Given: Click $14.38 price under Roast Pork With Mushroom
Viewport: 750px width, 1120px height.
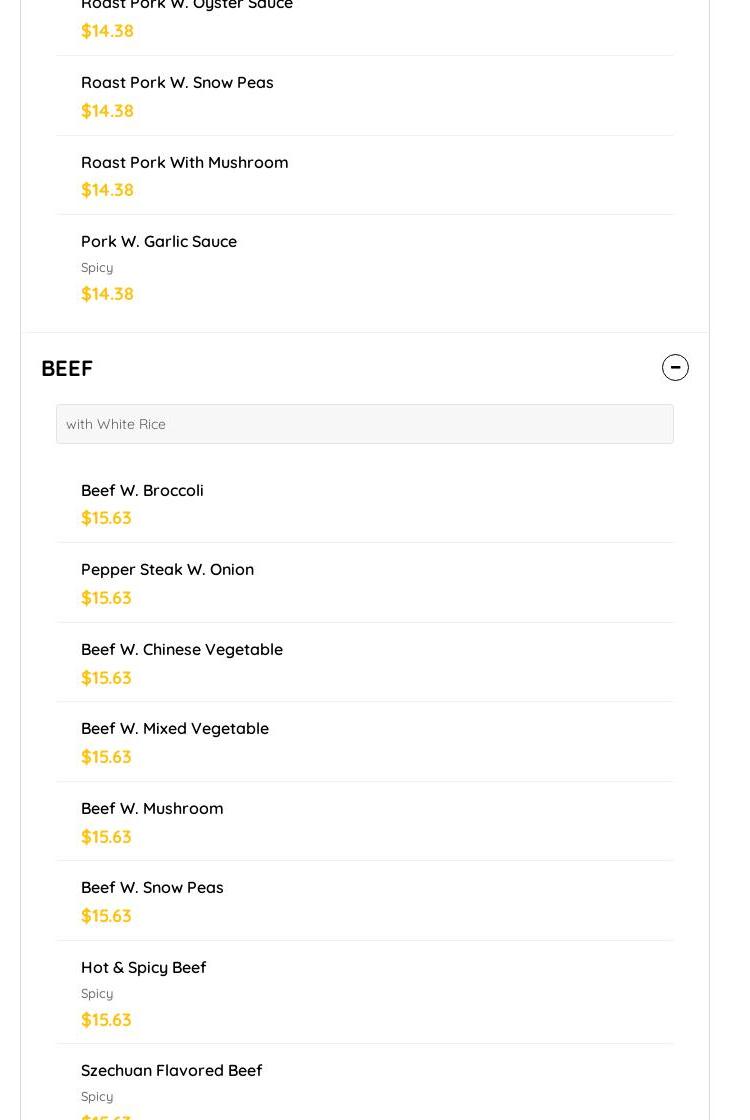Looking at the screenshot, I should [107, 190].
